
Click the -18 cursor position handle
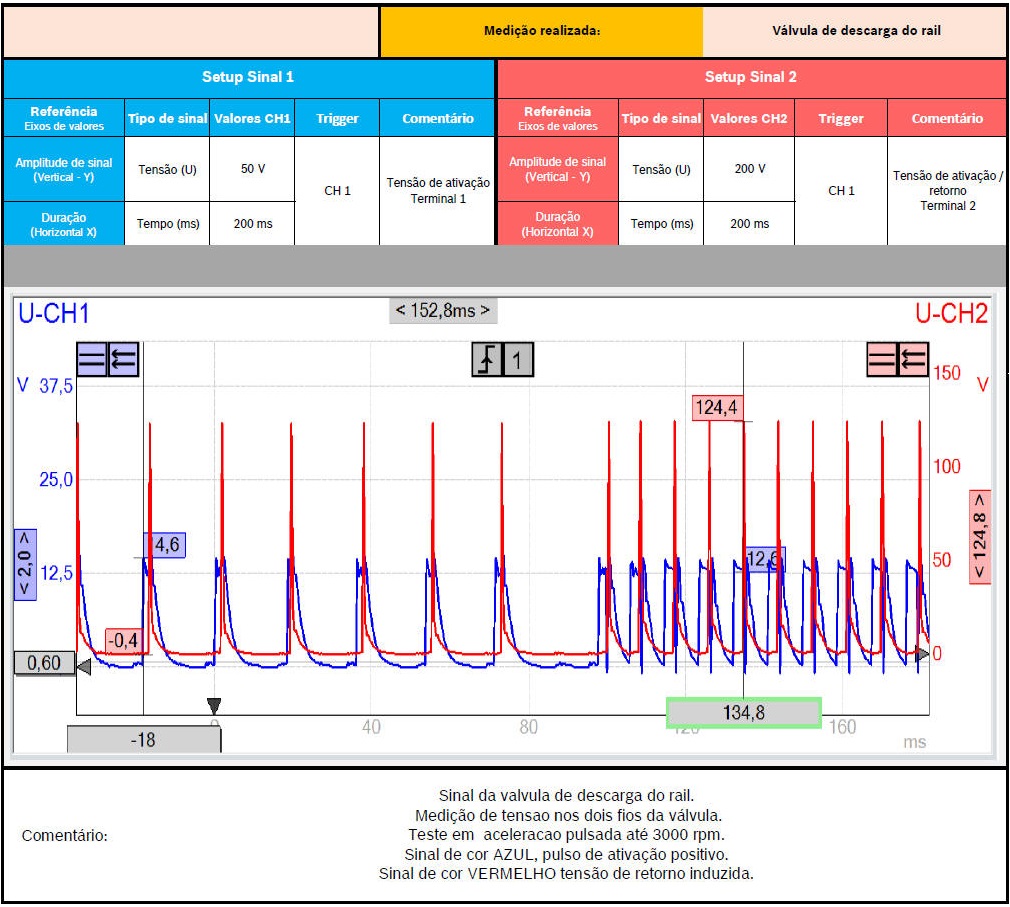(x=143, y=740)
